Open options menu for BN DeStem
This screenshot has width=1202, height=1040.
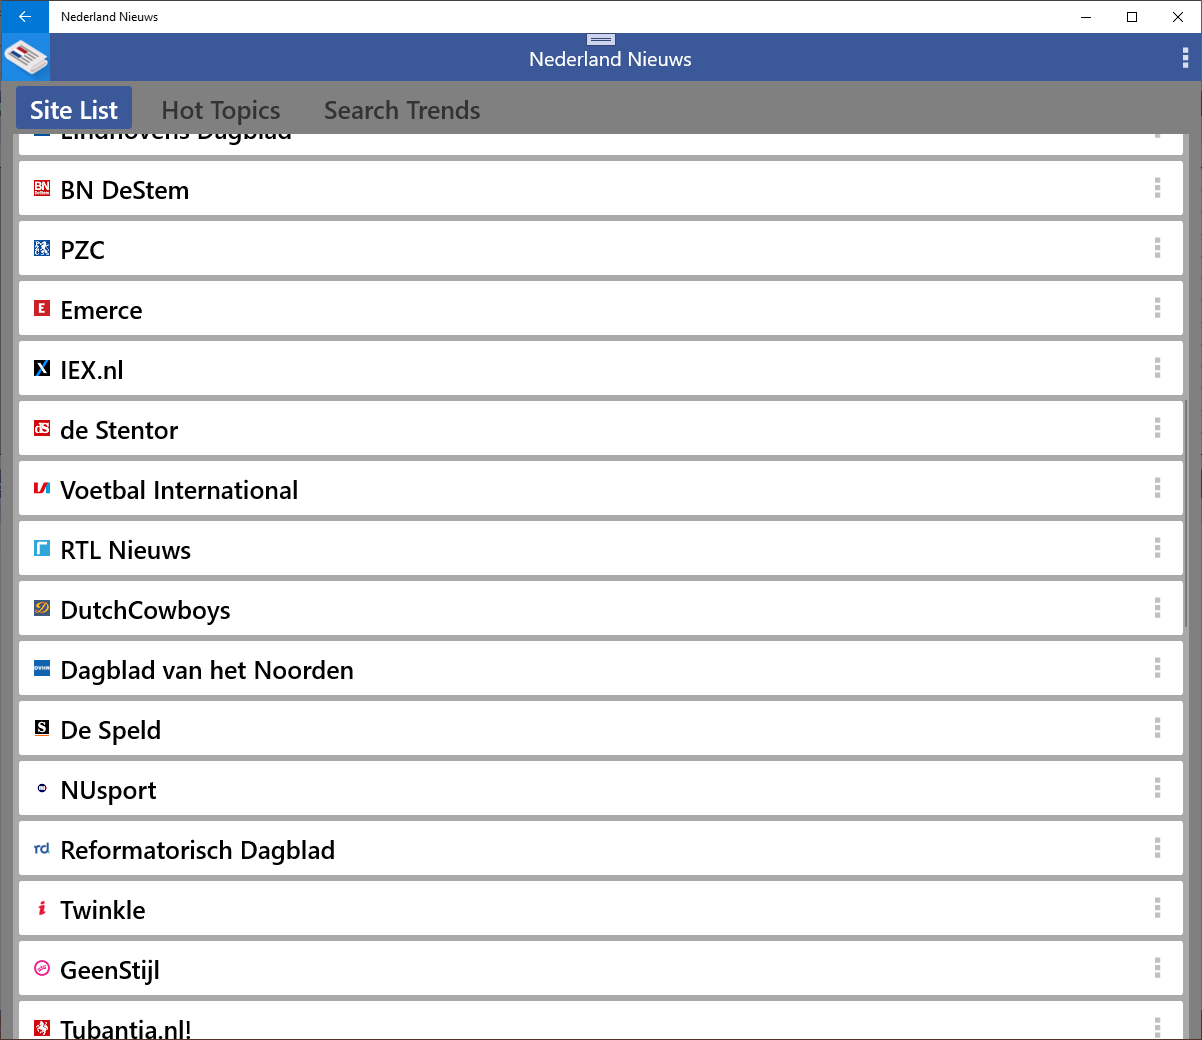[1157, 188]
